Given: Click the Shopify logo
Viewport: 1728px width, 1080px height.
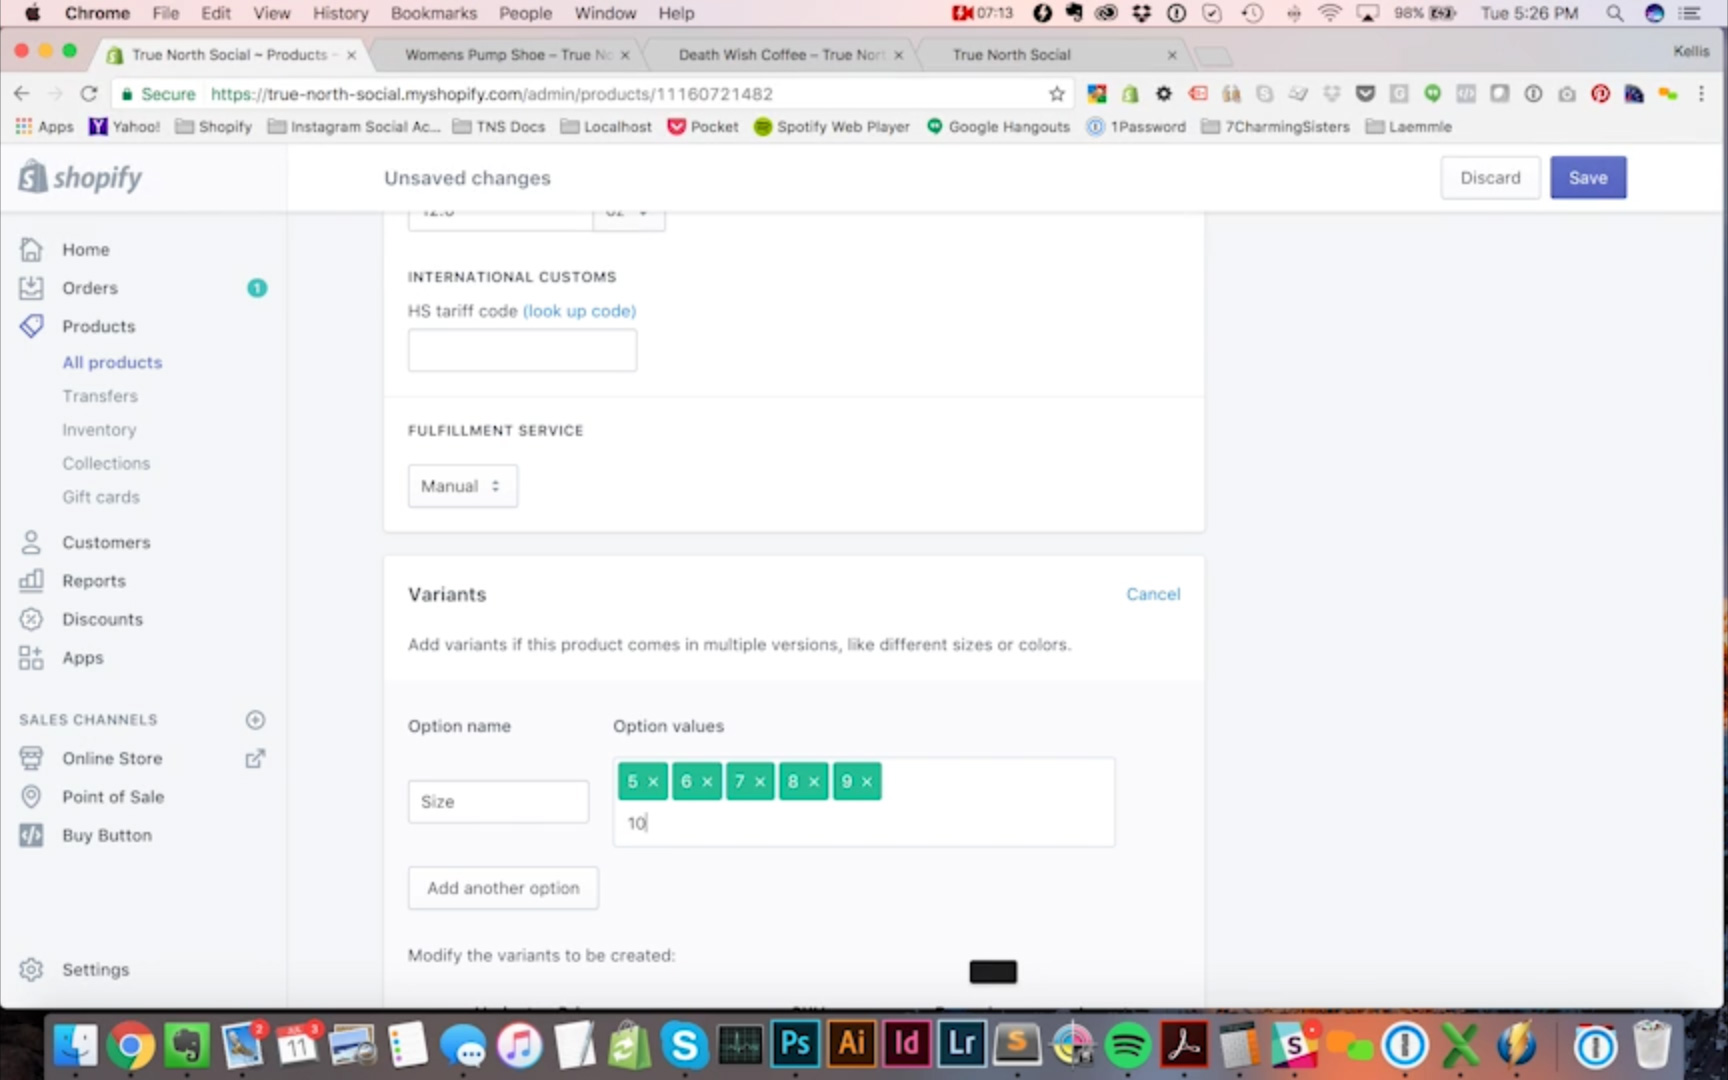Looking at the screenshot, I should pyautogui.click(x=80, y=177).
